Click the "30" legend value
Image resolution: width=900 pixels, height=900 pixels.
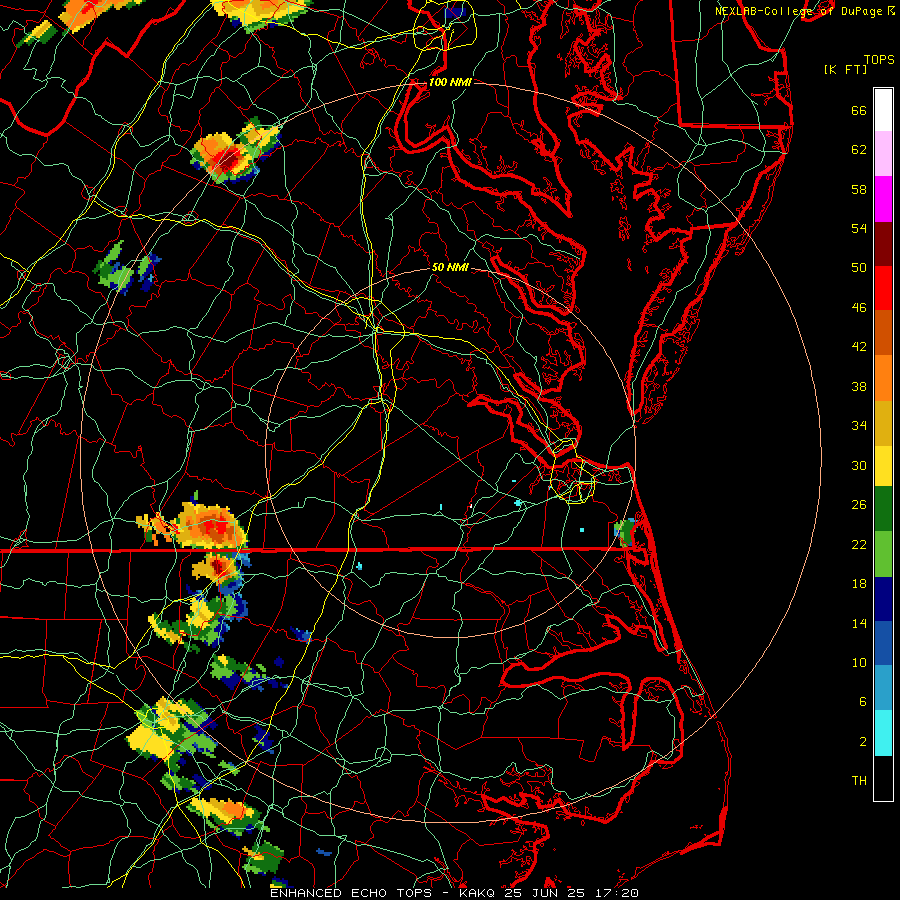tap(859, 465)
